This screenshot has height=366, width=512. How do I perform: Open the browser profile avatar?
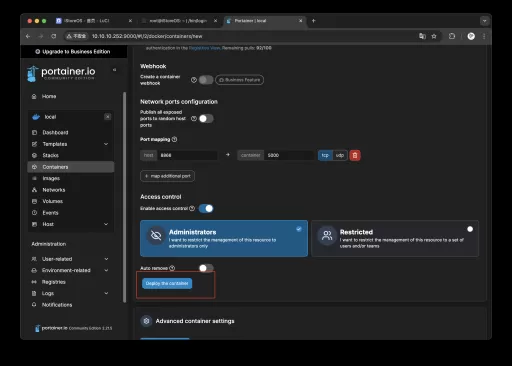471,36
